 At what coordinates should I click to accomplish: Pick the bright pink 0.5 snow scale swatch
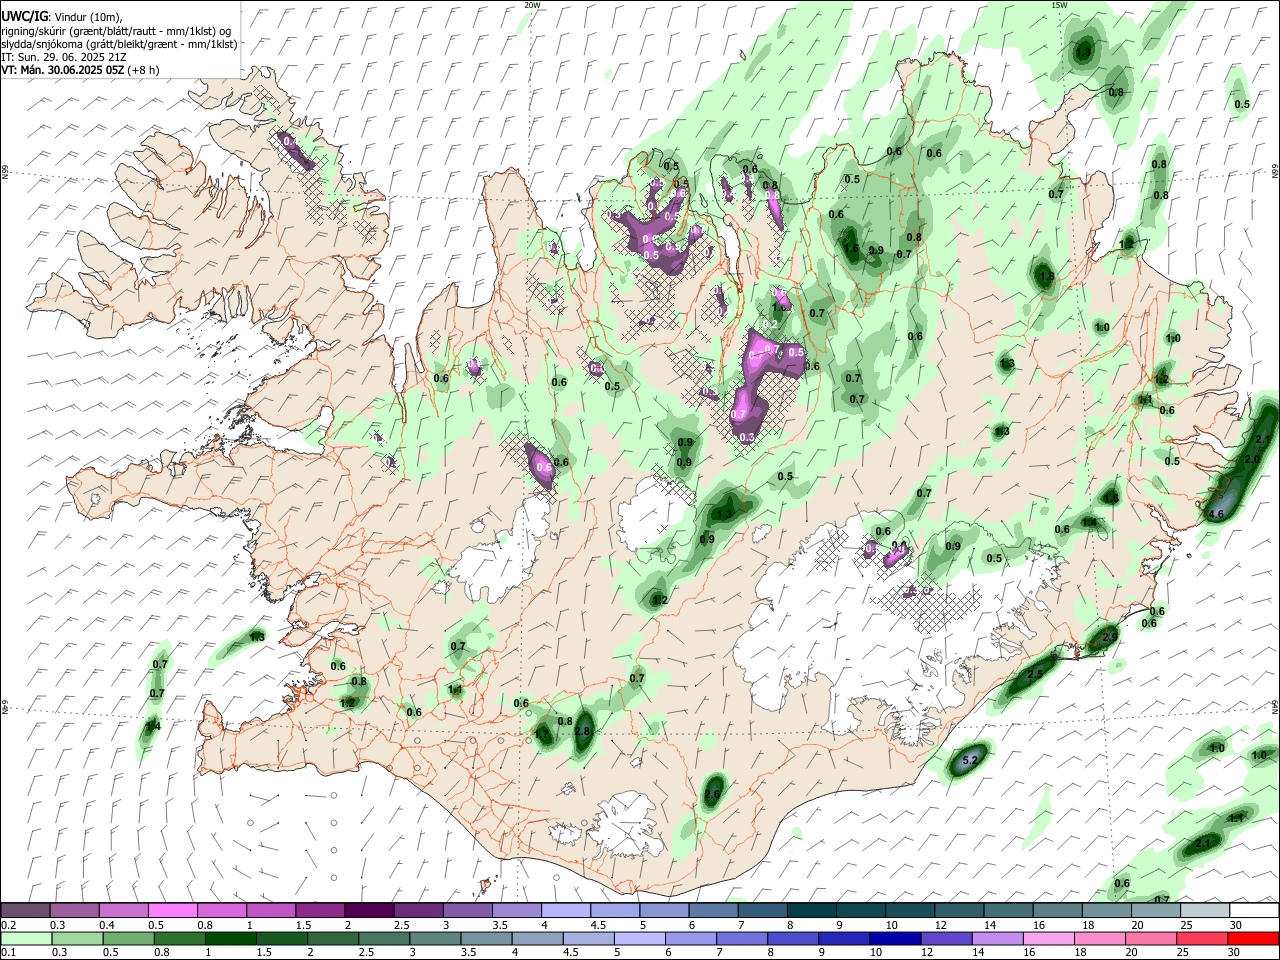173,910
